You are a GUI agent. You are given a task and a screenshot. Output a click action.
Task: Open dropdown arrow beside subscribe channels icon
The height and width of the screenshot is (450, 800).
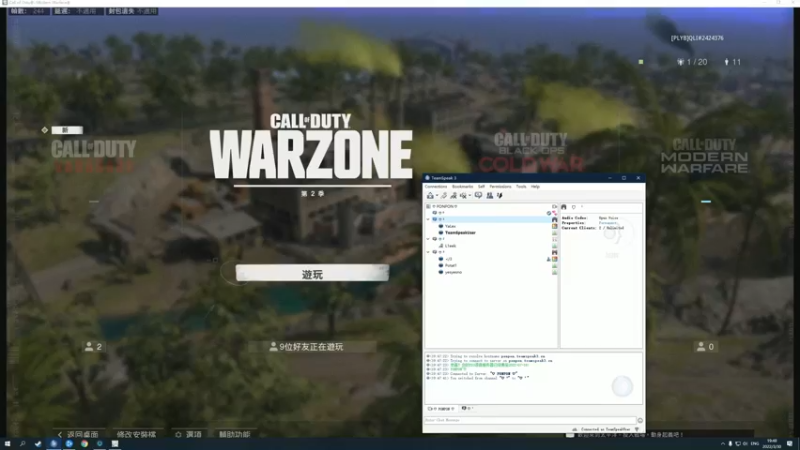469,196
